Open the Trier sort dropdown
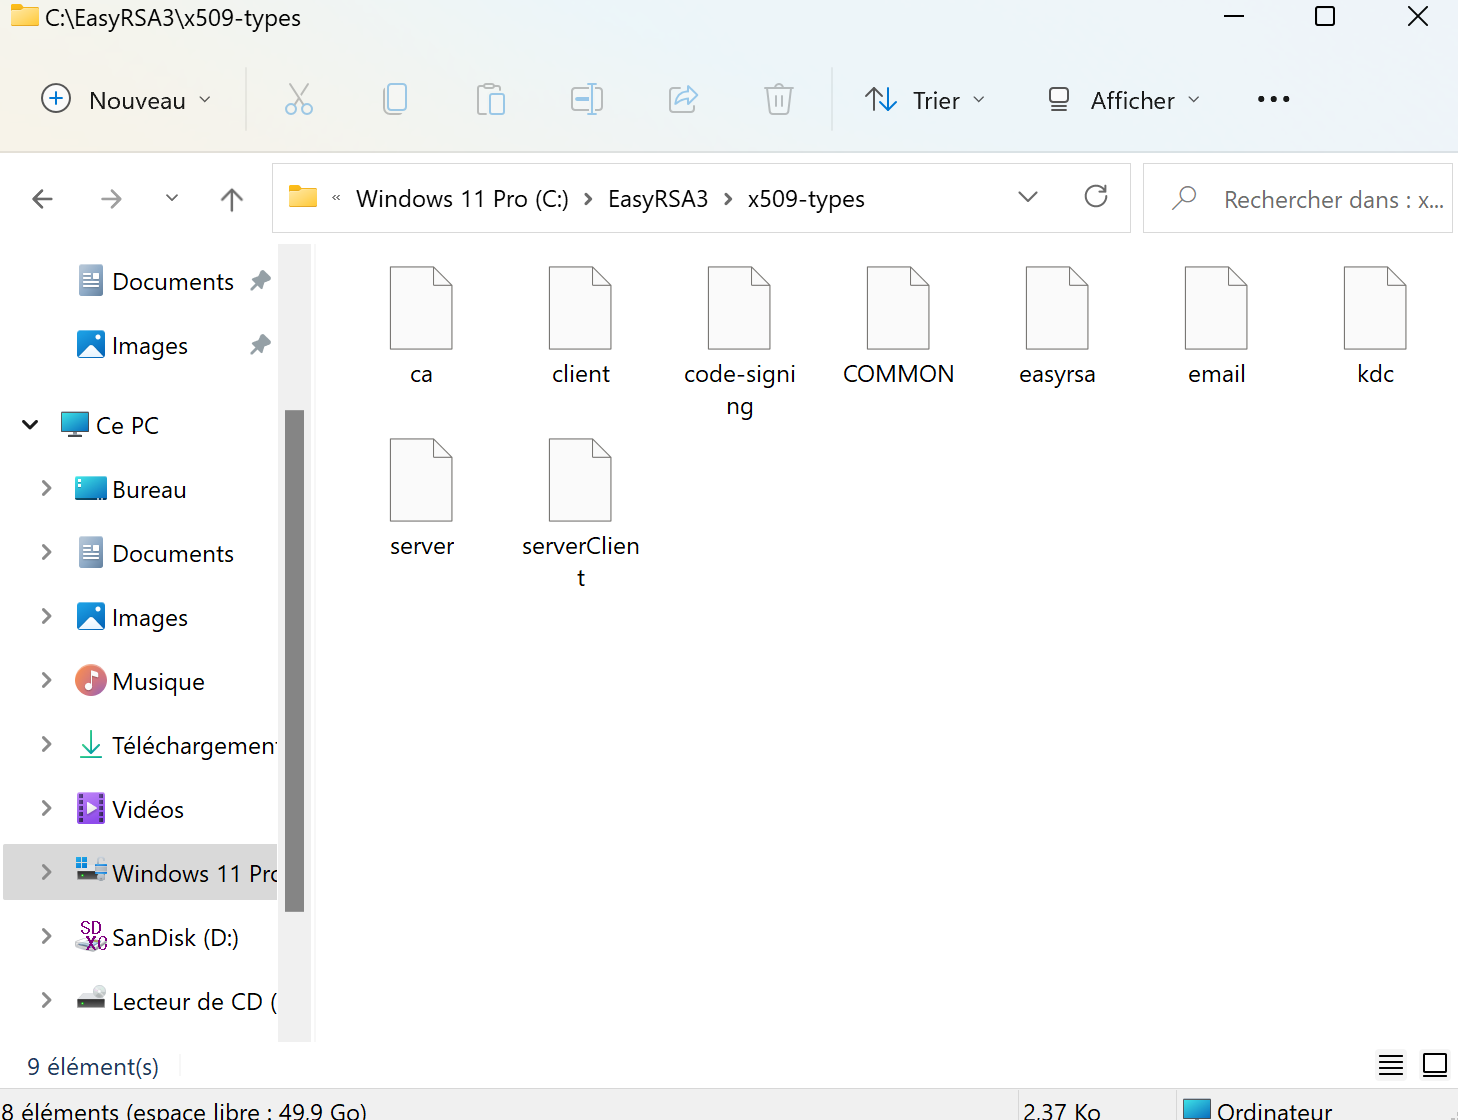Image resolution: width=1458 pixels, height=1120 pixels. (x=925, y=100)
